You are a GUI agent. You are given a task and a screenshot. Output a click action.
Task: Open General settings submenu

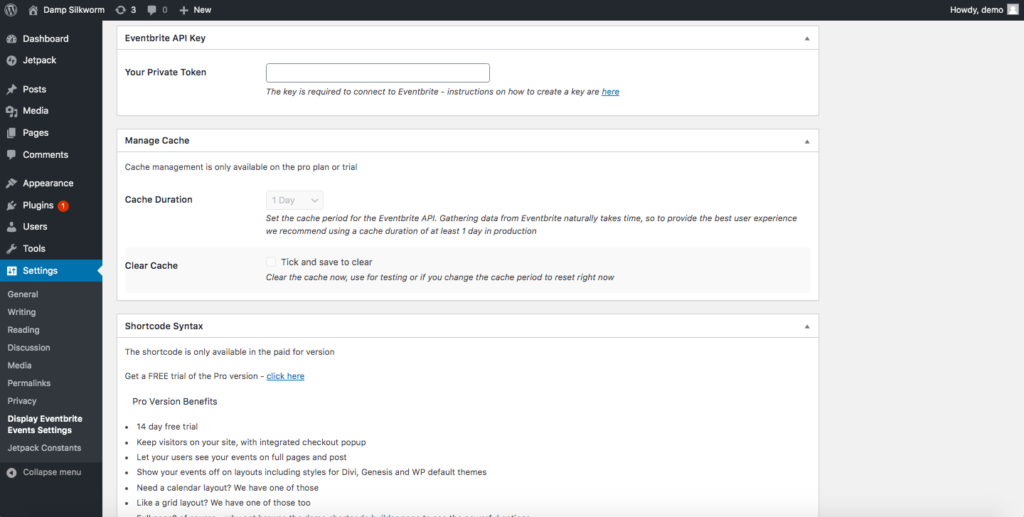[23, 294]
